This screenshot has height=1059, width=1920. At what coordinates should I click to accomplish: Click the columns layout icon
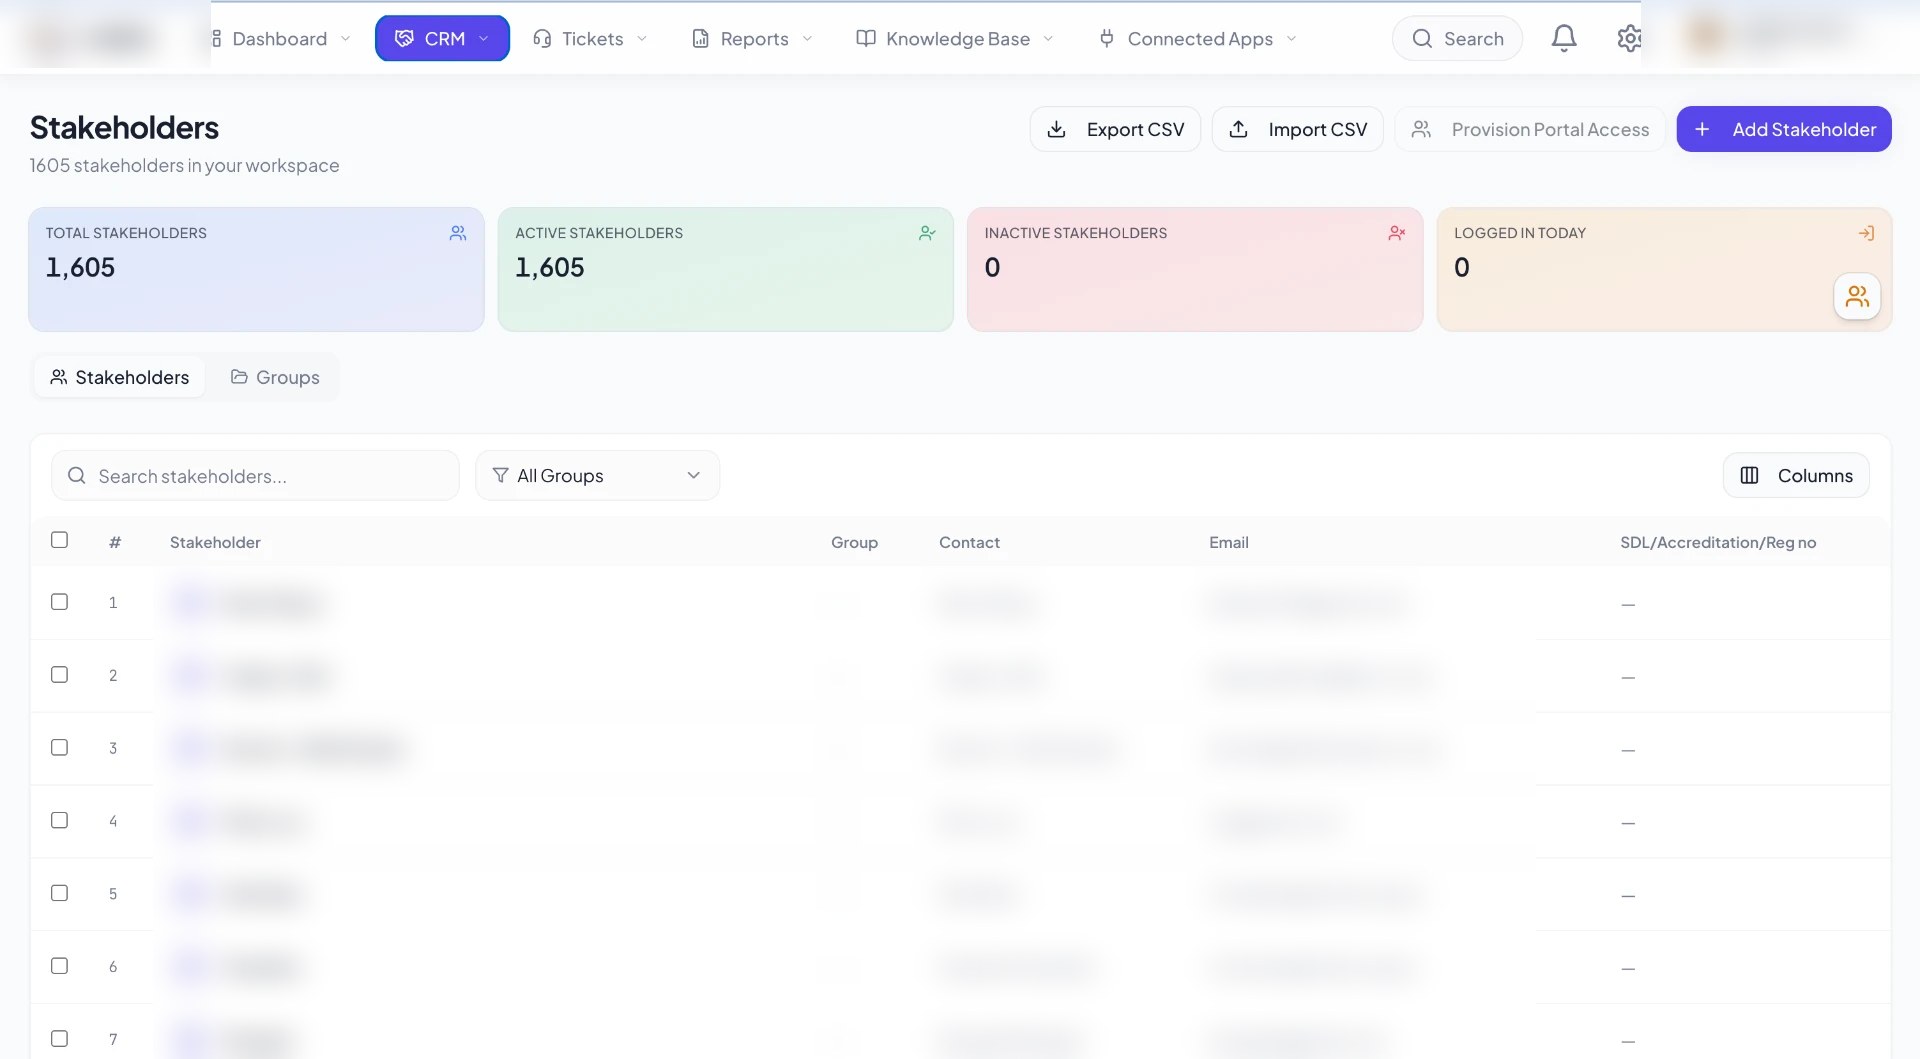tap(1749, 475)
